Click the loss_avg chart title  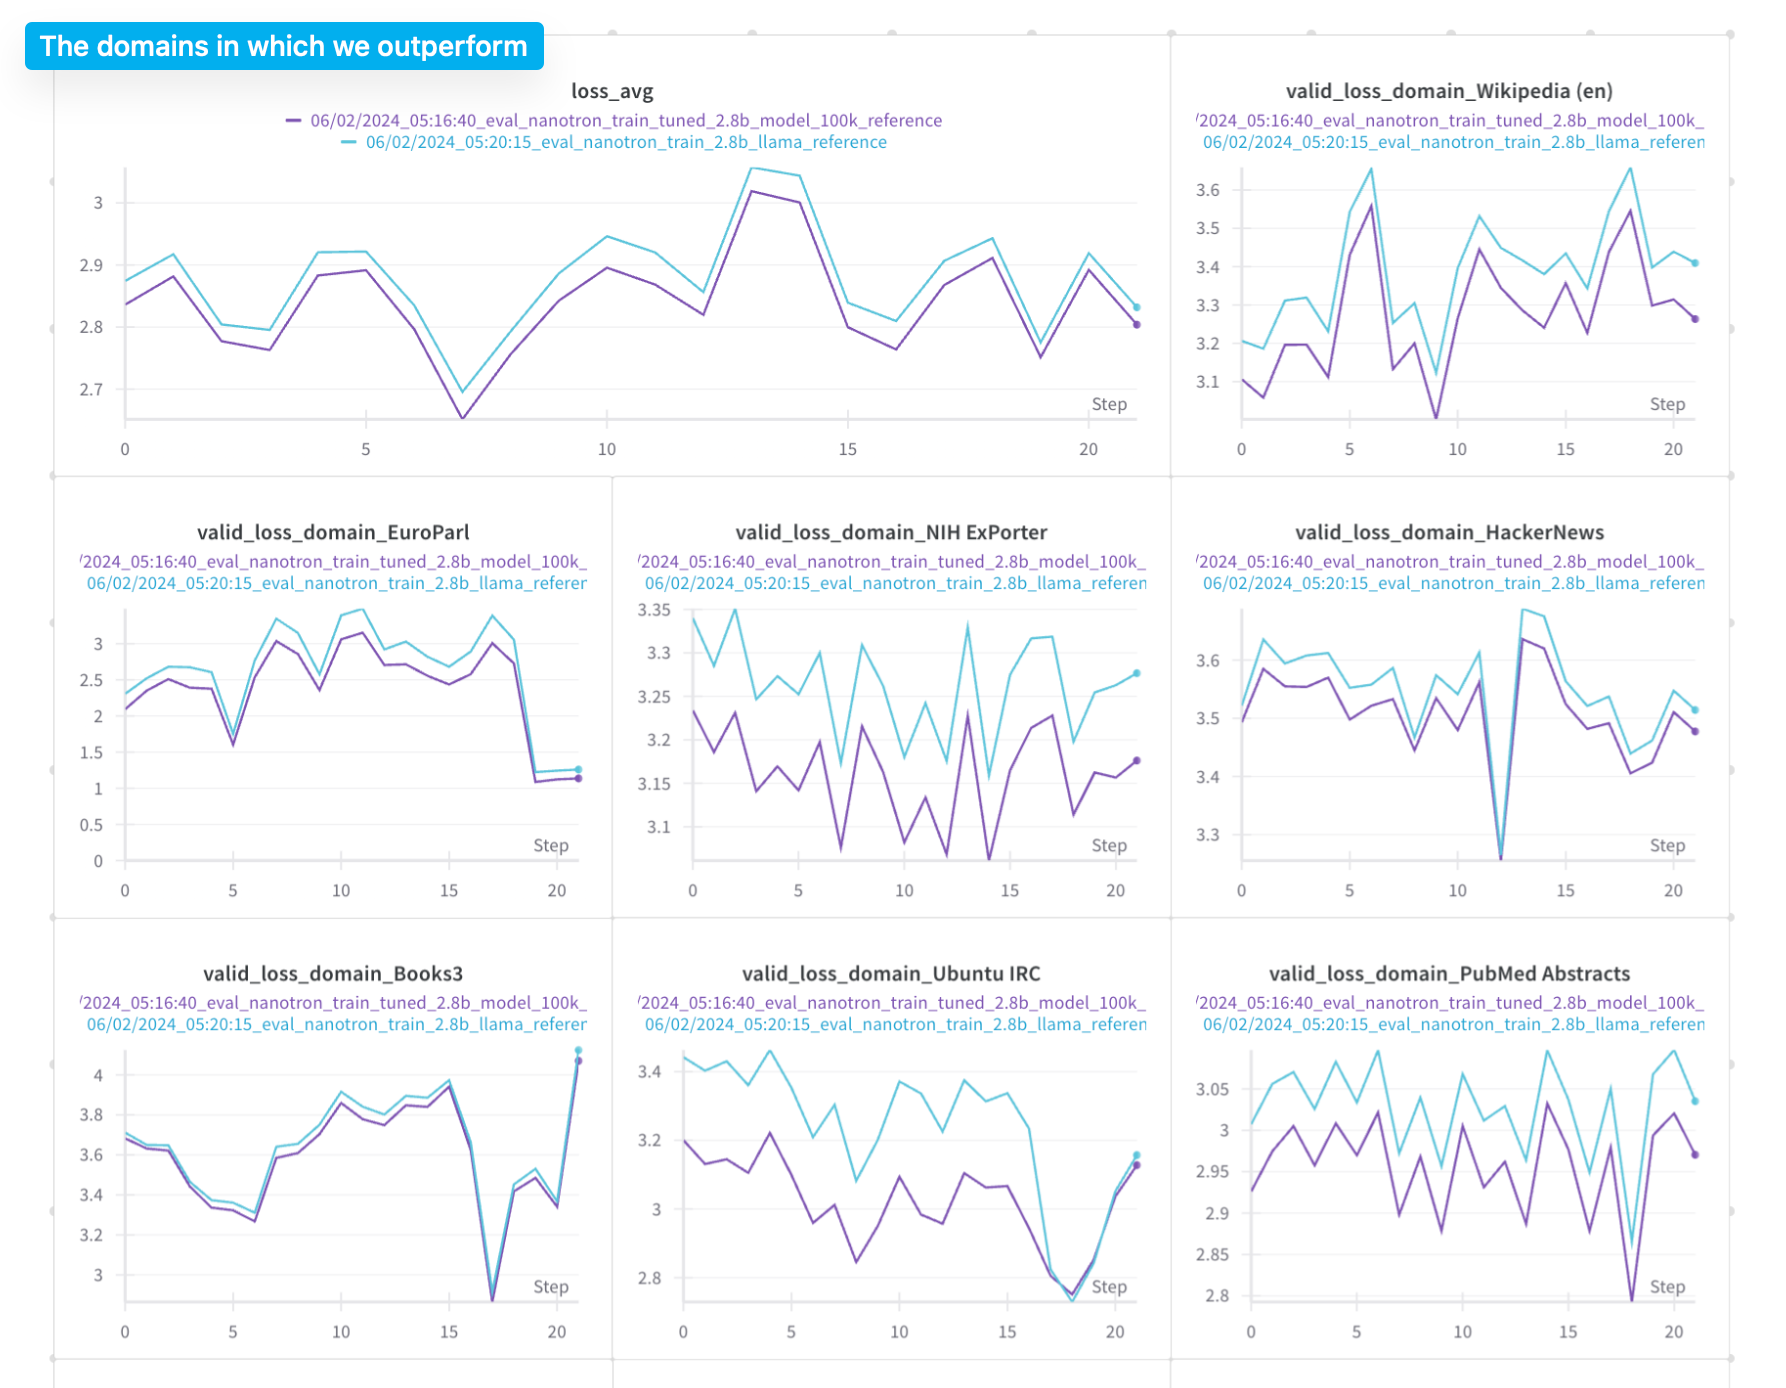(x=612, y=91)
